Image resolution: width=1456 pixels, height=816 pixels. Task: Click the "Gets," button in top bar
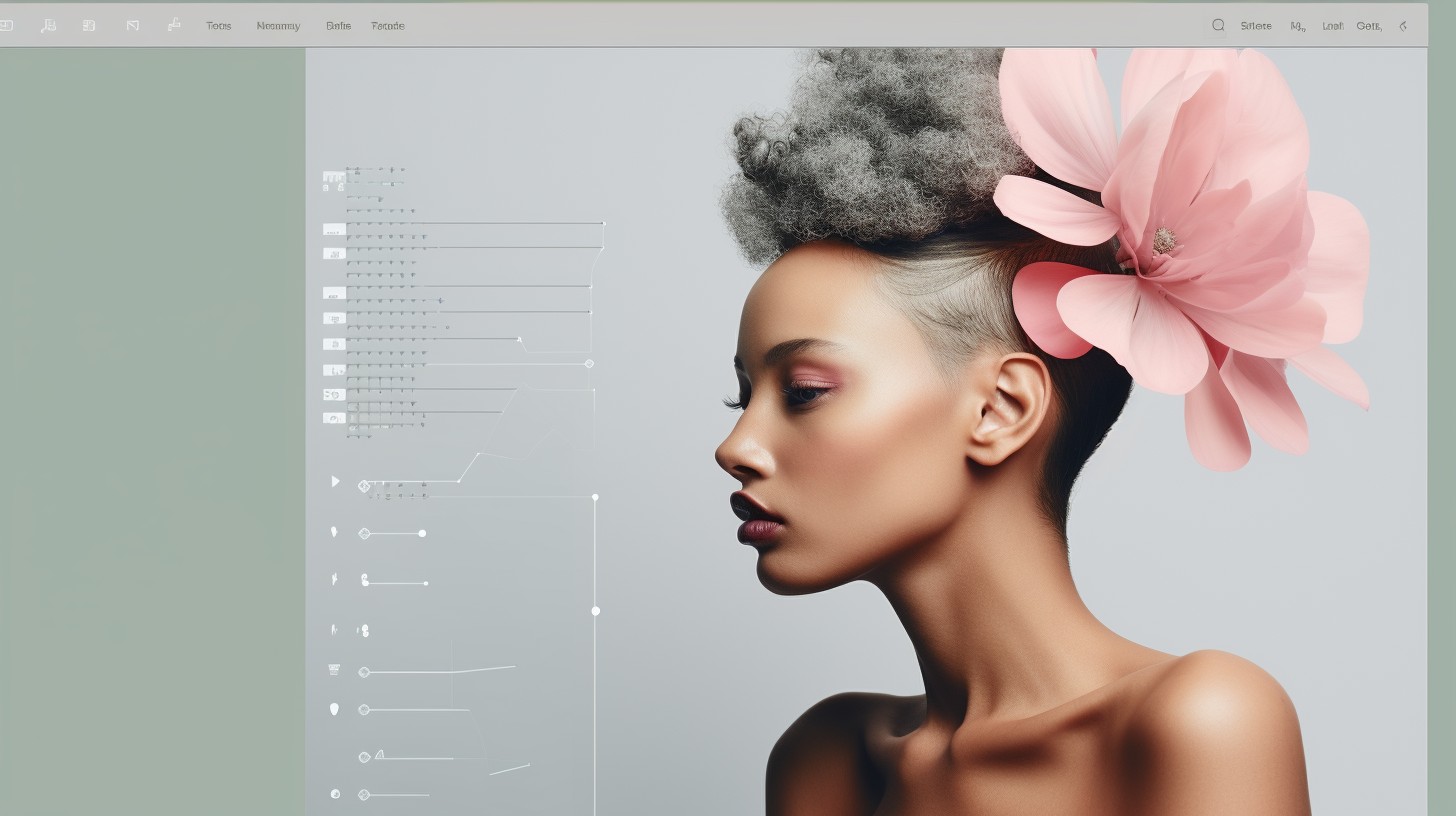1369,26
